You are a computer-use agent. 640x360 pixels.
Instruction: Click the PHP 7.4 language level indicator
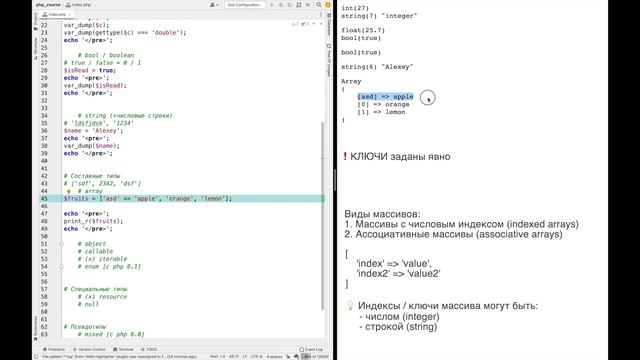[217, 357]
